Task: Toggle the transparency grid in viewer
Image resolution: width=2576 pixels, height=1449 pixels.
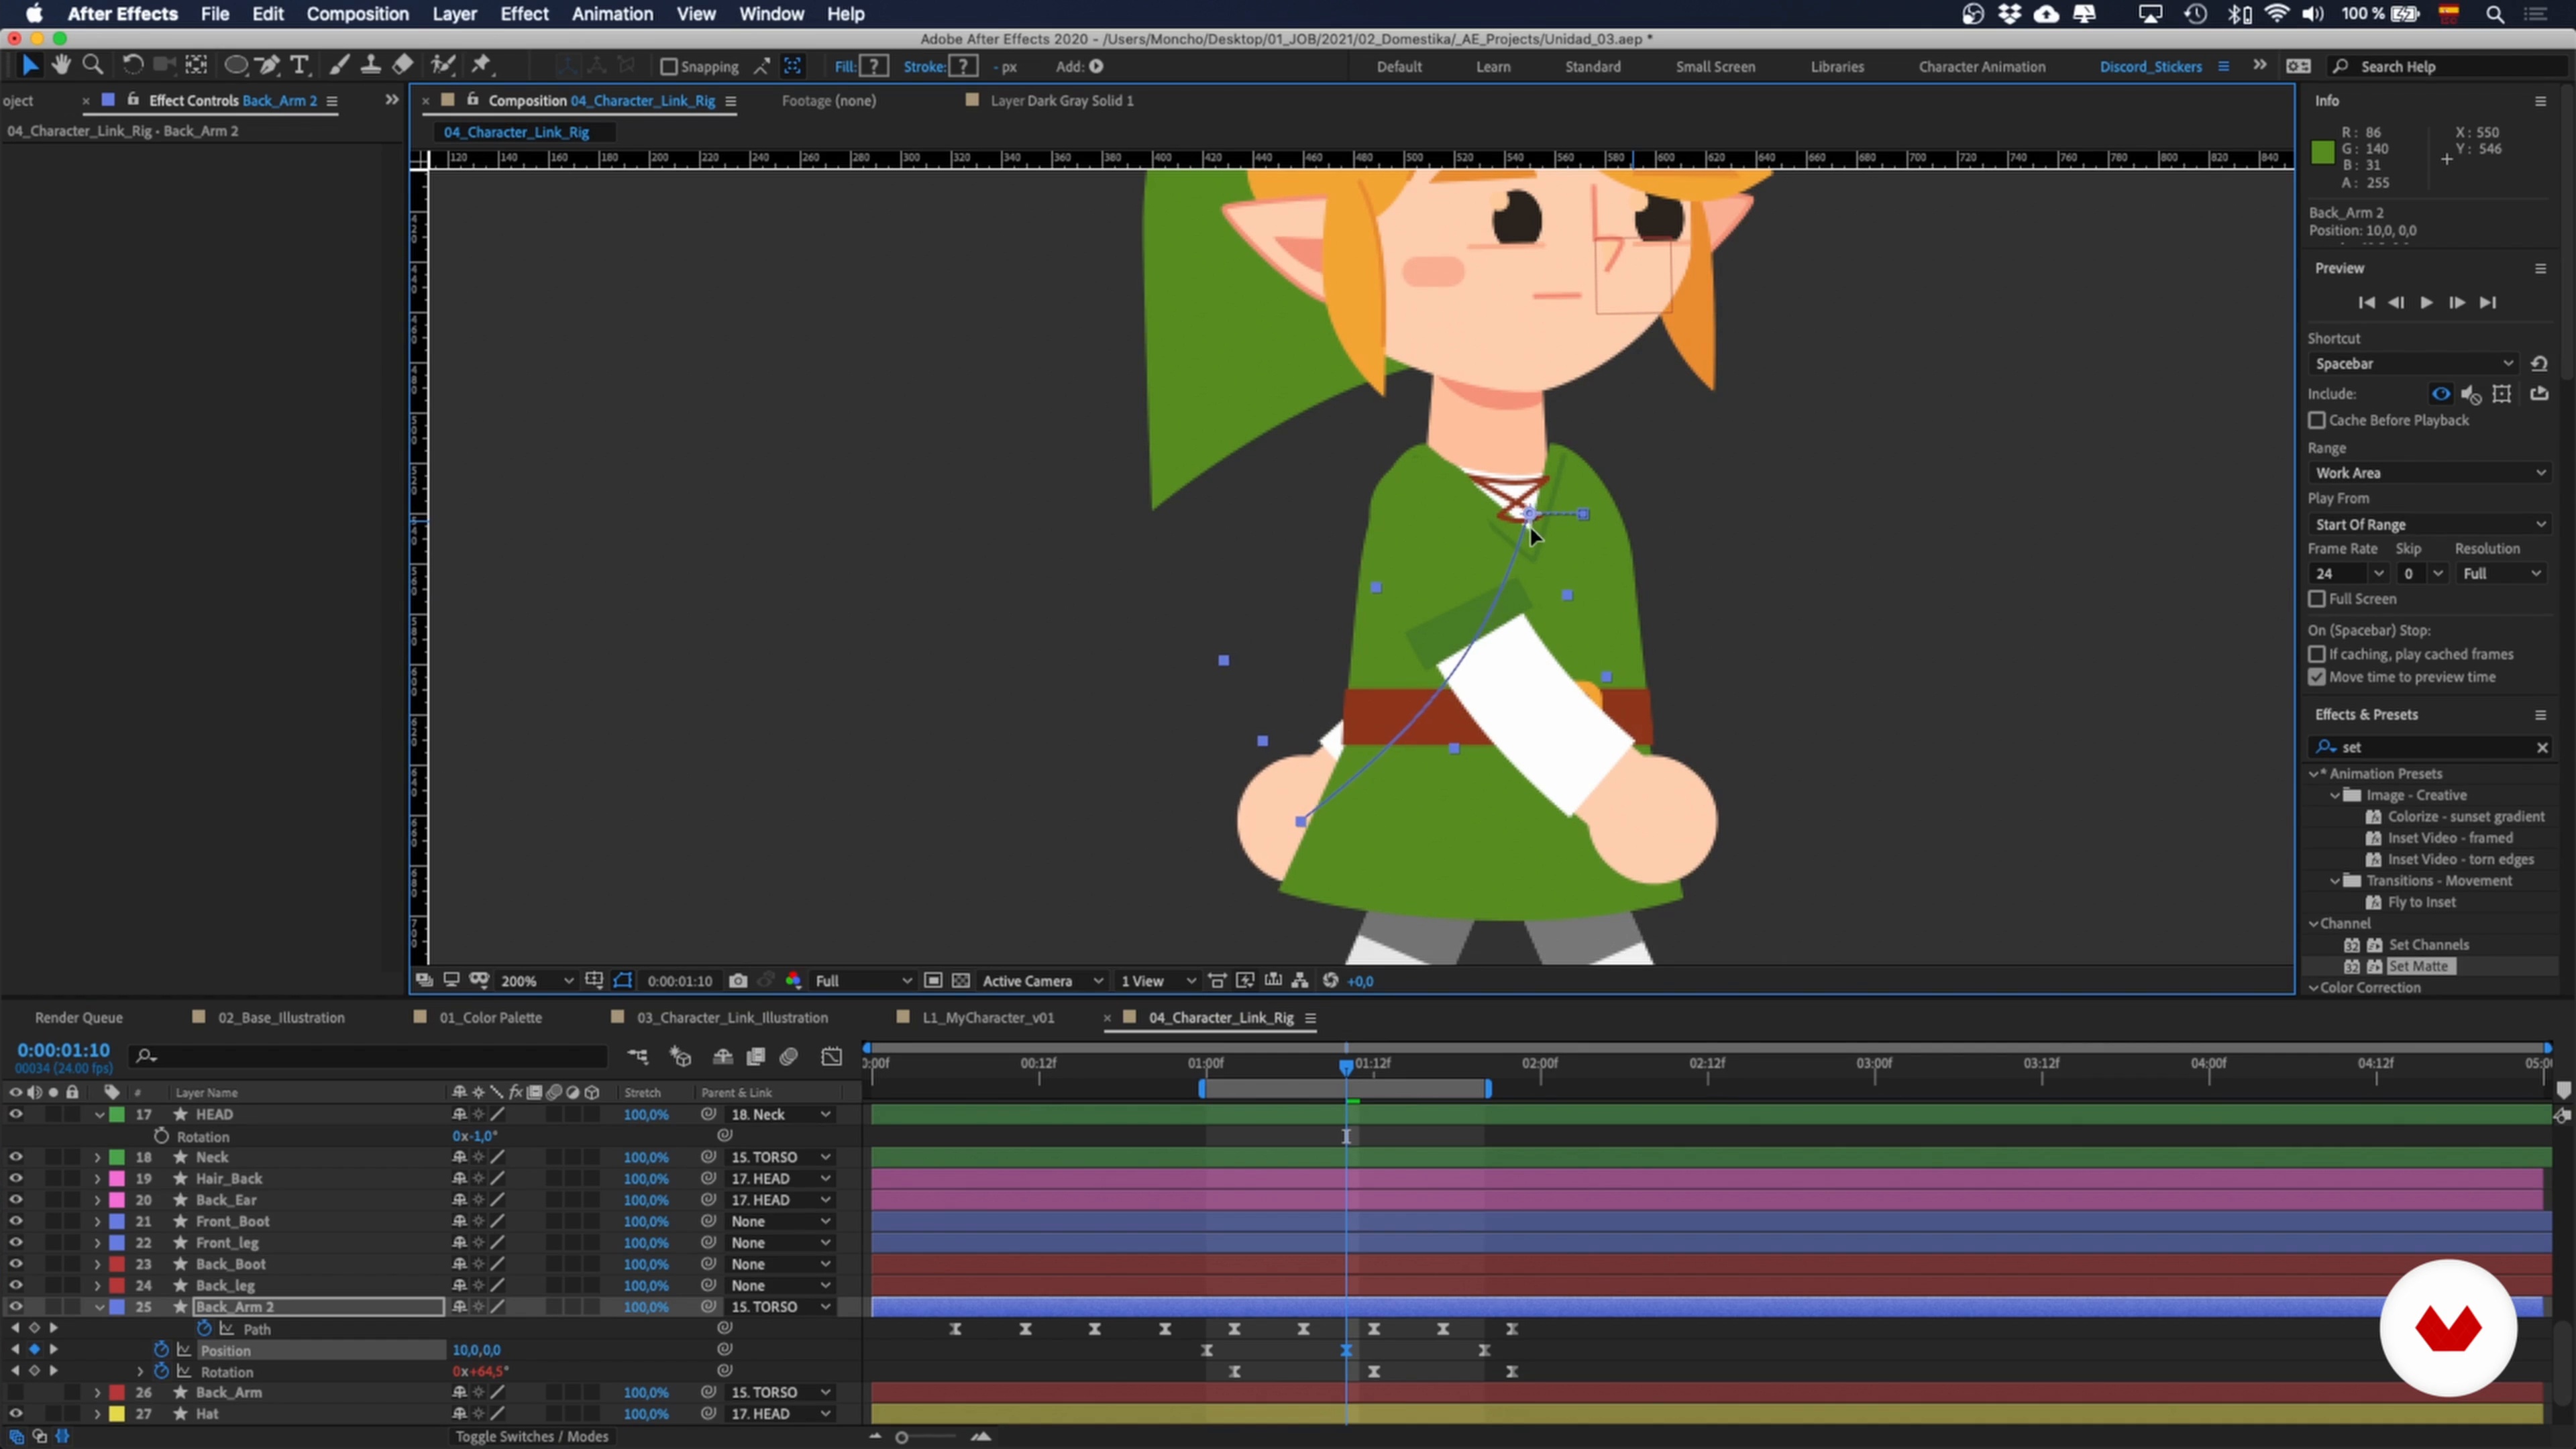Action: tap(960, 981)
